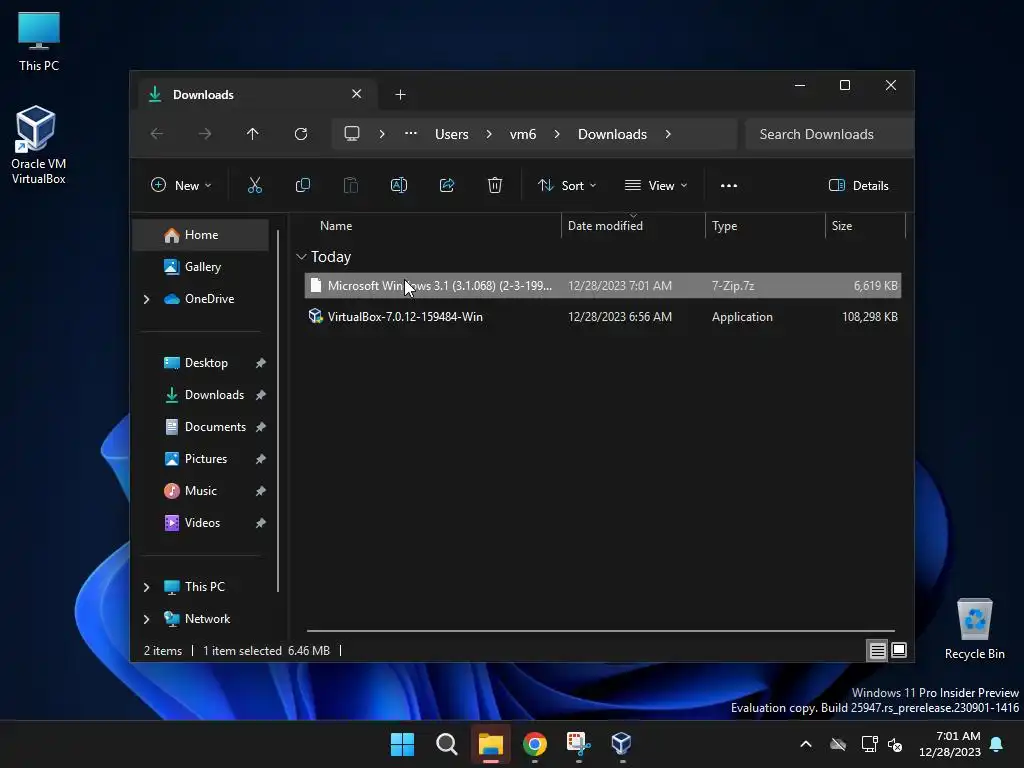The height and width of the screenshot is (768, 1024).
Task: Click the vm6 breadcrumb
Action: pos(522,134)
